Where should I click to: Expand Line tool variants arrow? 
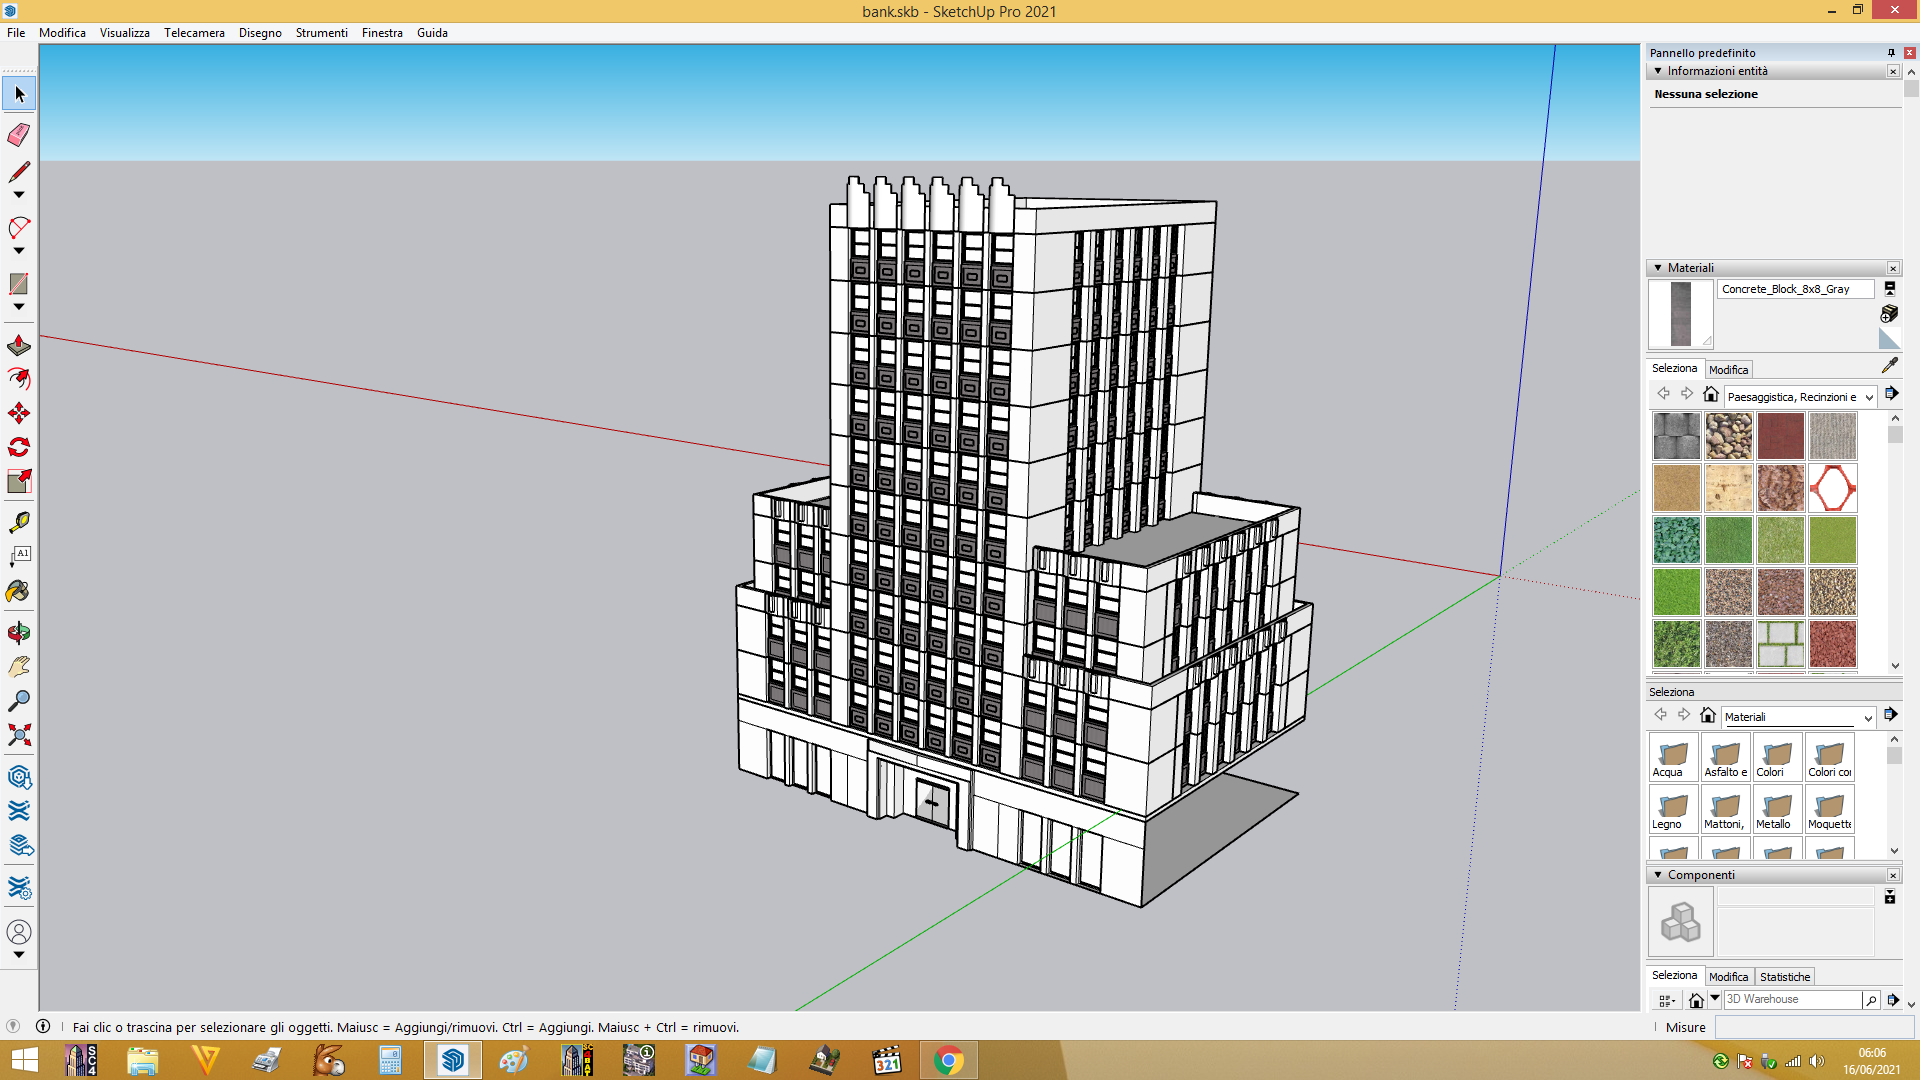[19, 195]
